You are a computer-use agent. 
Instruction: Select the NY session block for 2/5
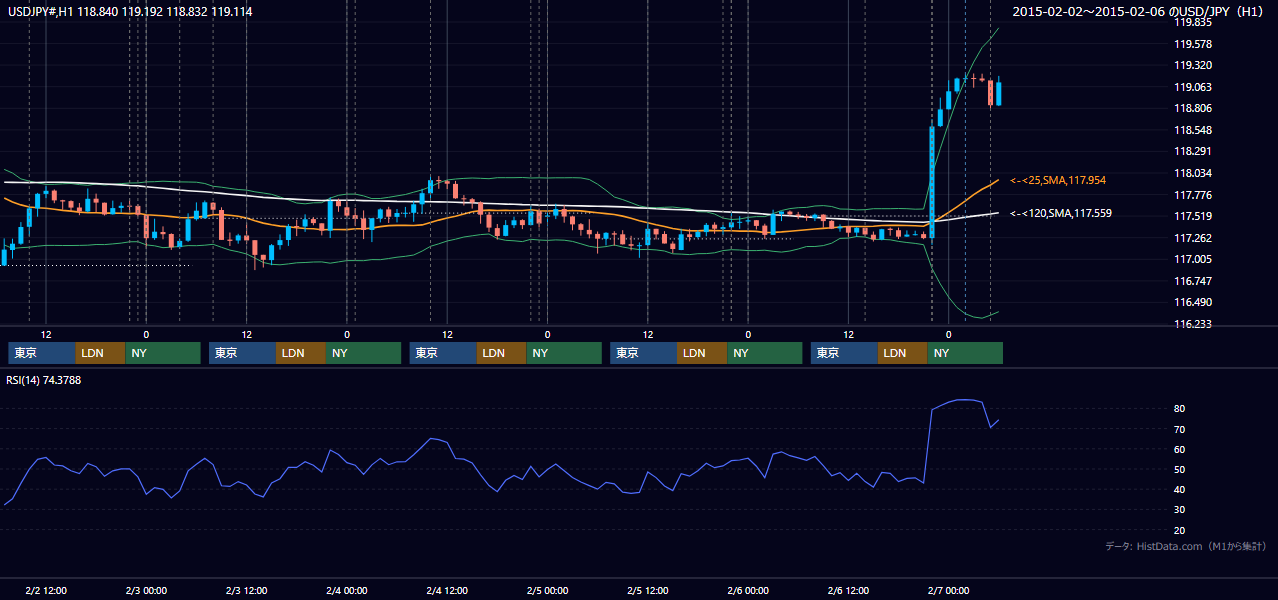765,353
